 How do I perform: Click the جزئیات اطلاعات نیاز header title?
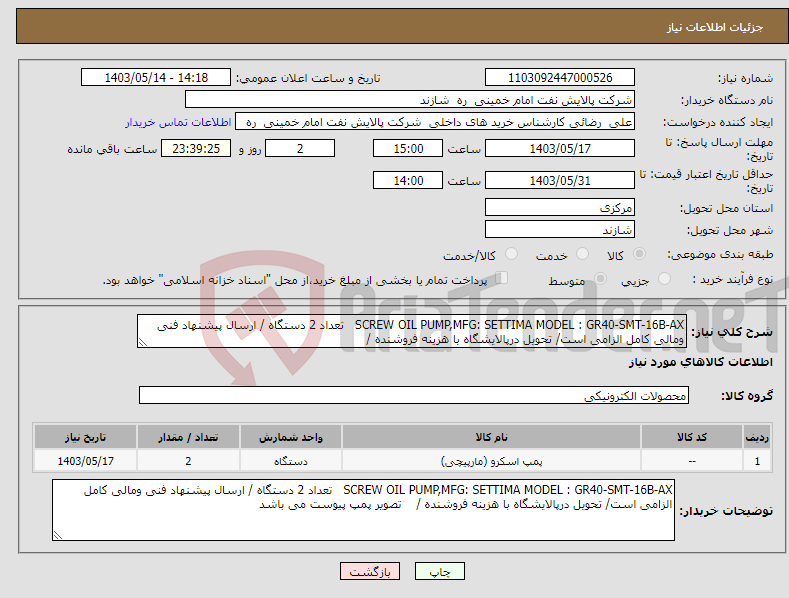[x=715, y=27]
